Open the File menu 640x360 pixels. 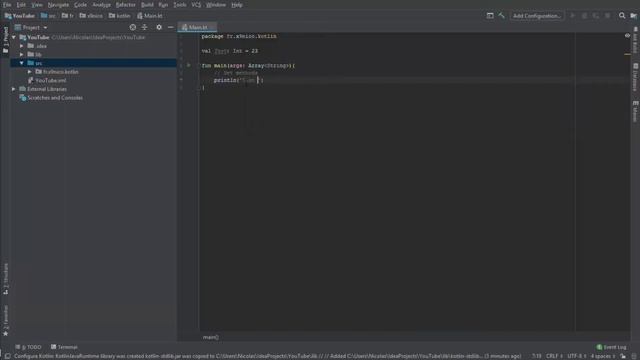pyautogui.click(x=7, y=5)
